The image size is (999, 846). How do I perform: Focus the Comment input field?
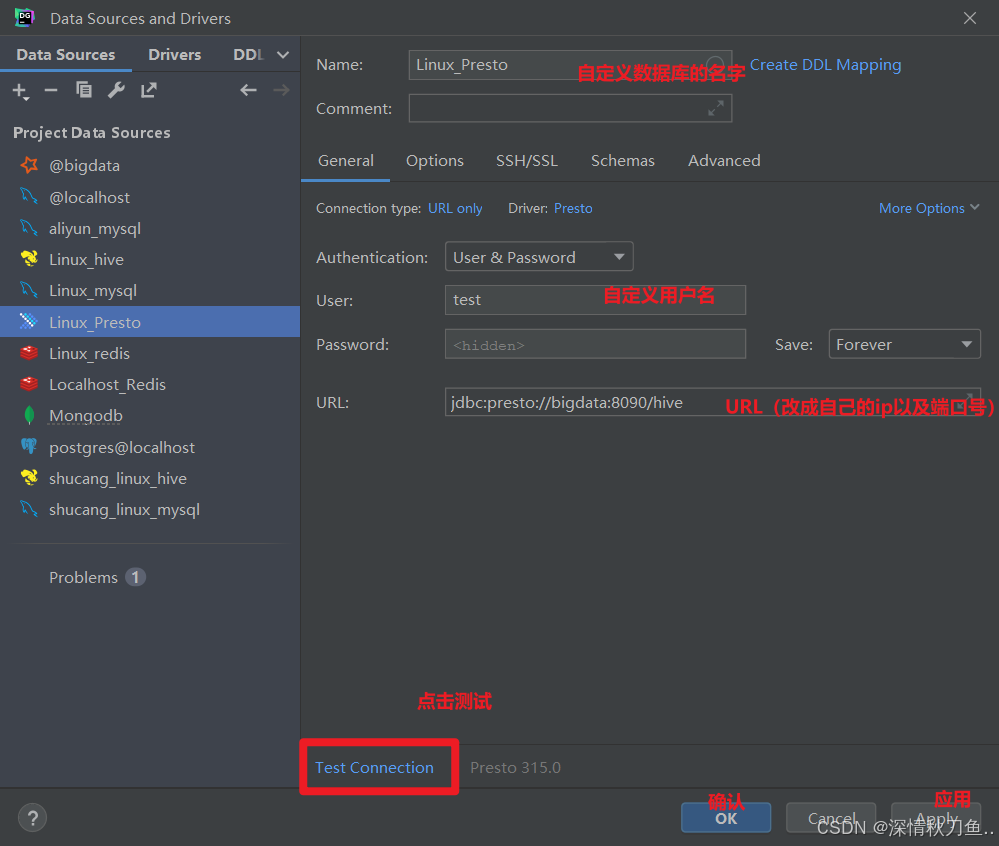coord(570,108)
